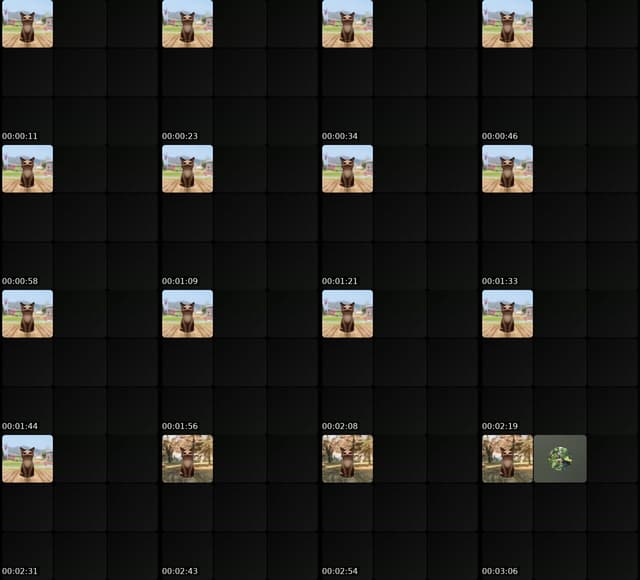
Task: Pick the cat thumbnail in the 00:01:33 frame
Action: click(x=507, y=169)
